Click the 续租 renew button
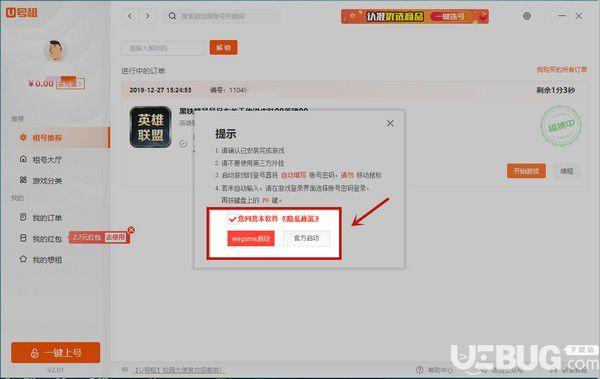The height and width of the screenshot is (379, 600). pos(567,171)
